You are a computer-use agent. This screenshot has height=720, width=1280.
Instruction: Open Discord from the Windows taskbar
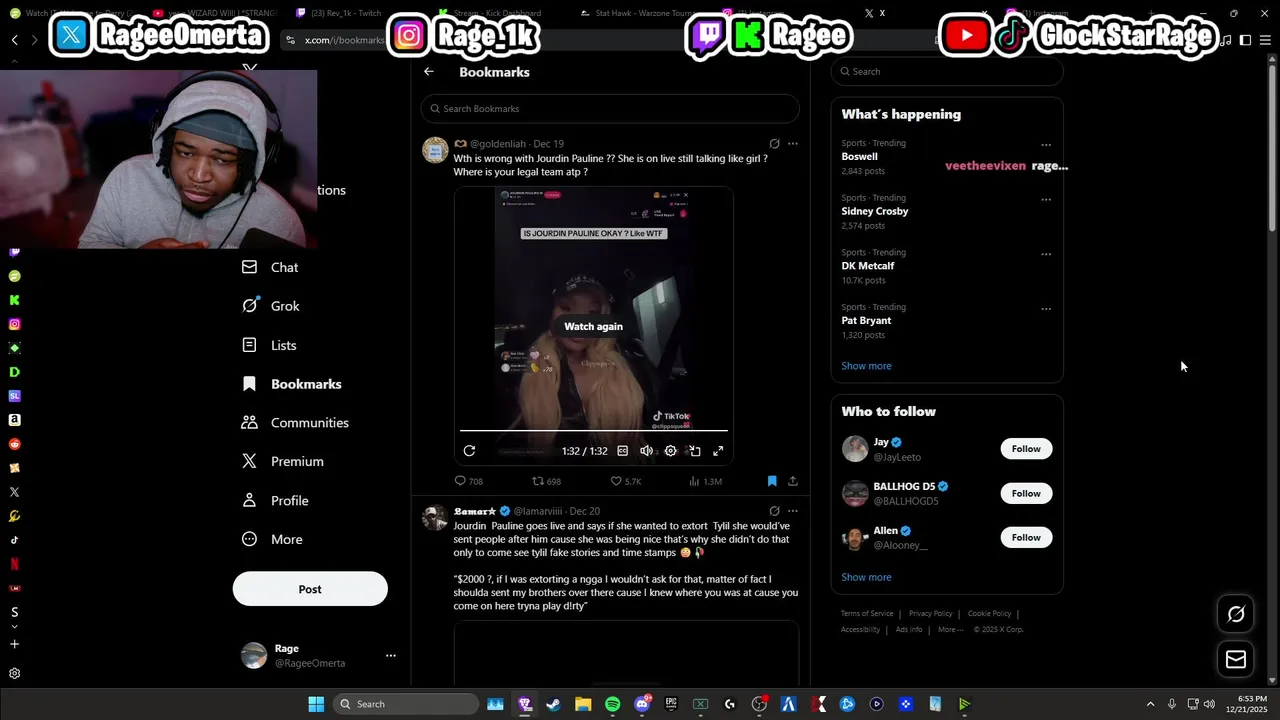(x=642, y=704)
